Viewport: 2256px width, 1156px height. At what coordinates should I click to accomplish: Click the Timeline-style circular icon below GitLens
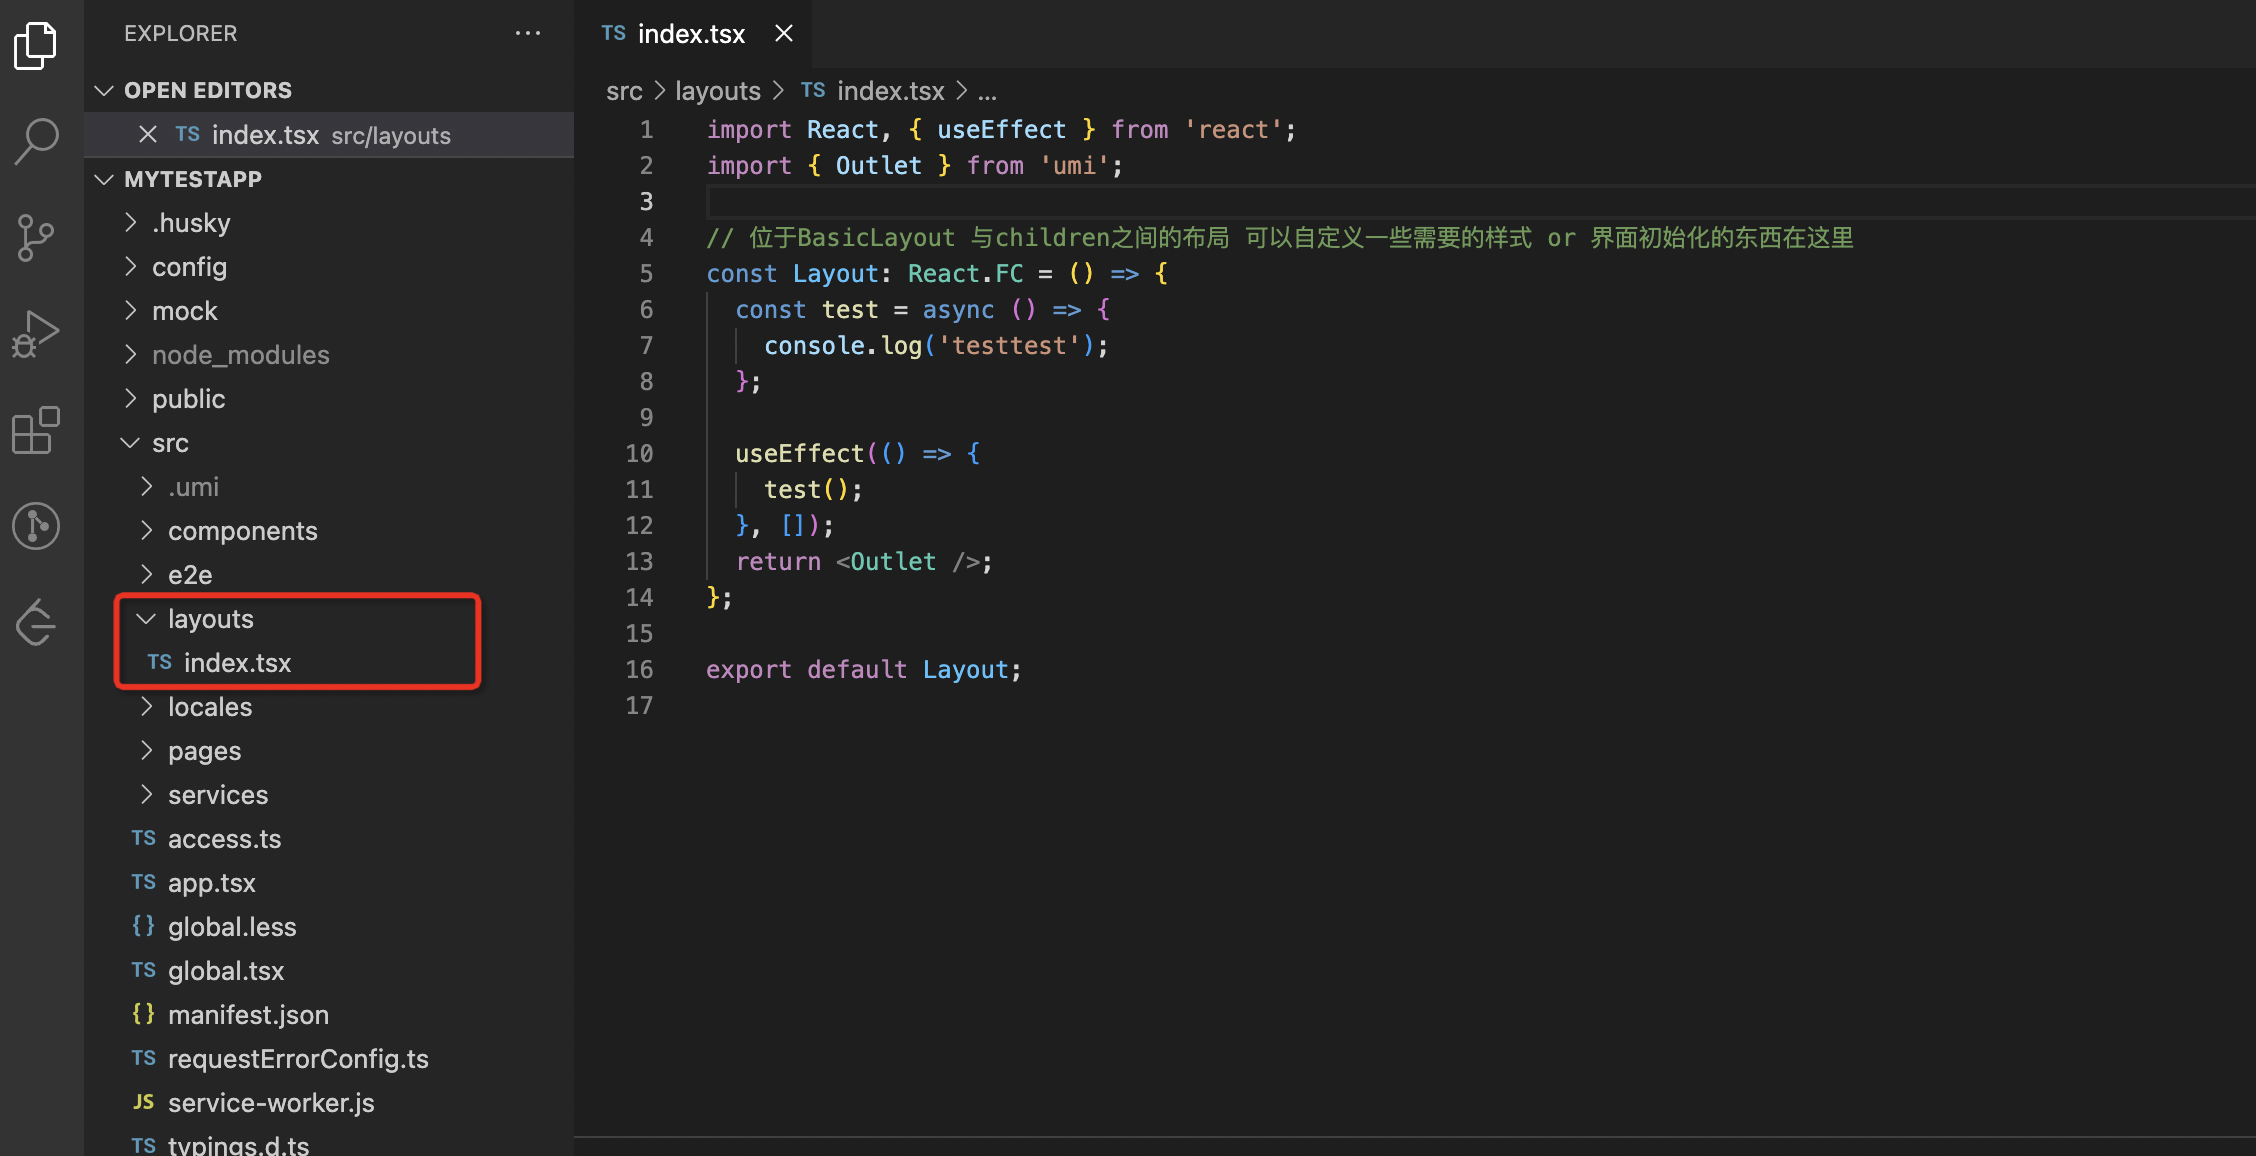[36, 622]
